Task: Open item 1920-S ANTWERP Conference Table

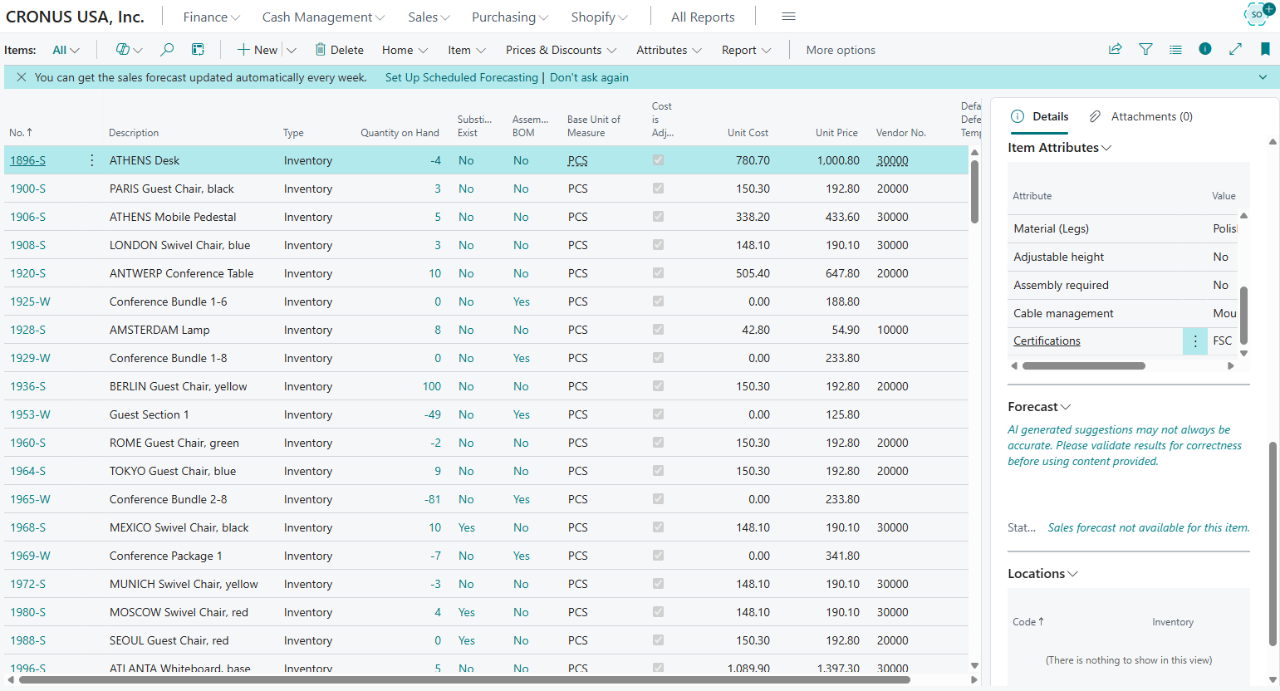Action: (x=28, y=273)
